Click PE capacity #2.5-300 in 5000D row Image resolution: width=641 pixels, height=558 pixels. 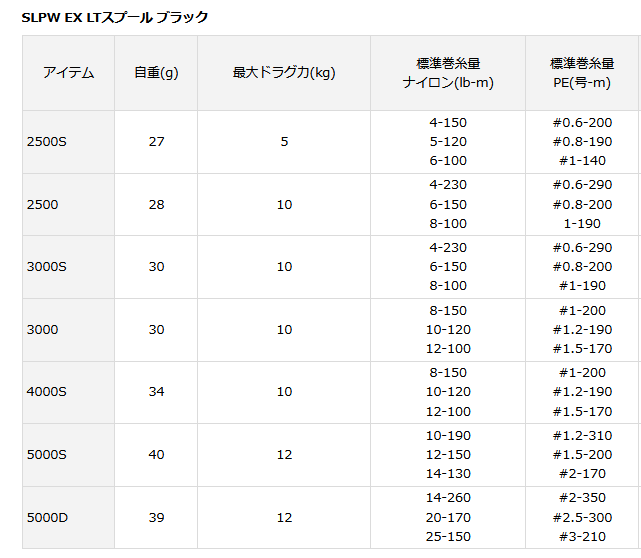(x=579, y=517)
